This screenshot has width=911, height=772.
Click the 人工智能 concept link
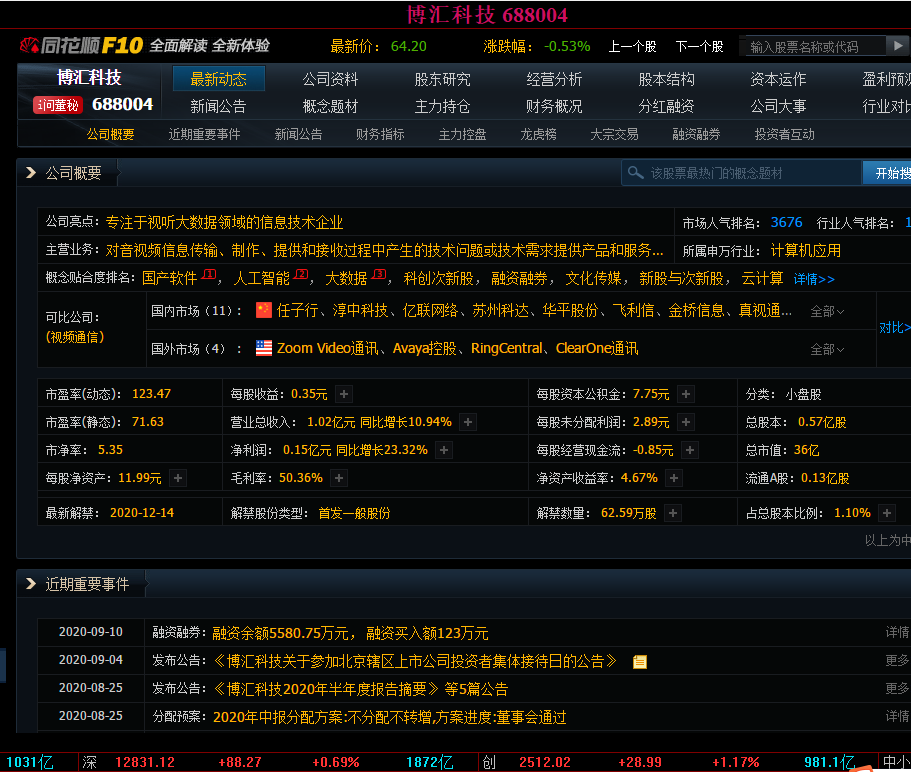coord(261,278)
